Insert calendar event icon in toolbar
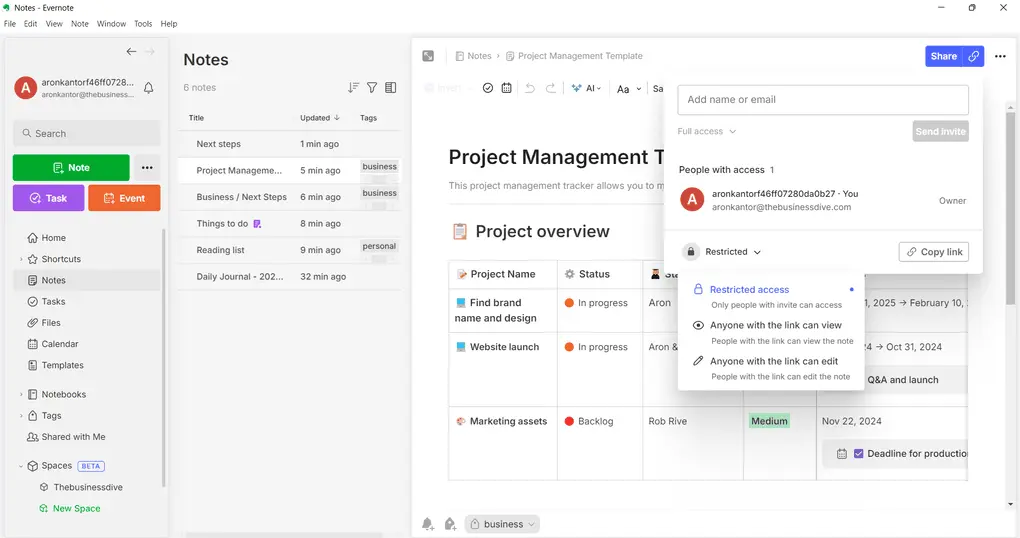Image resolution: width=1020 pixels, height=538 pixels. point(506,88)
